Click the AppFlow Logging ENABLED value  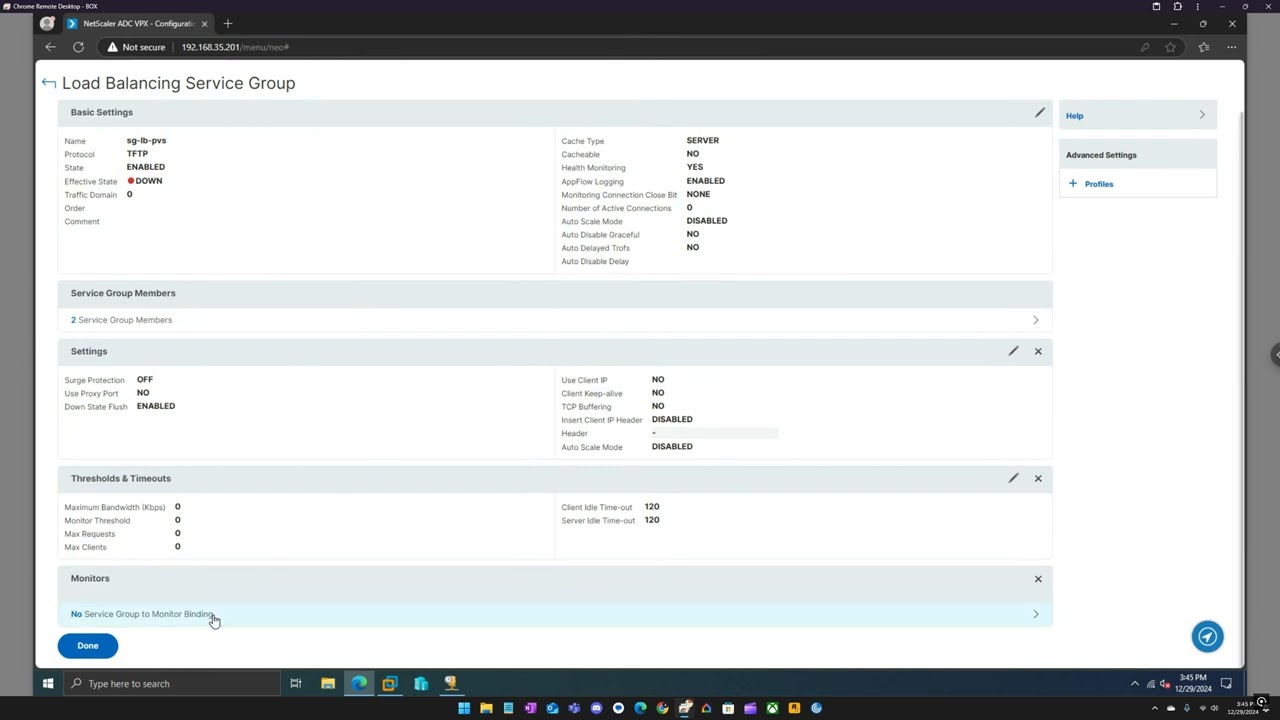(706, 181)
